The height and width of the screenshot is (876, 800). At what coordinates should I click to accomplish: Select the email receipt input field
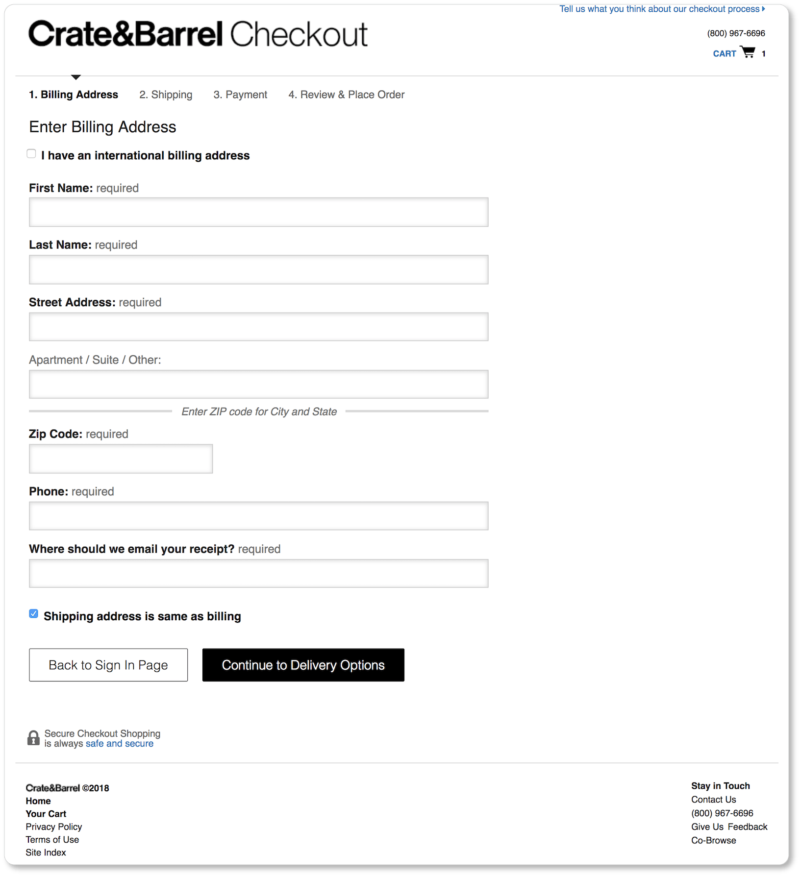coord(258,573)
